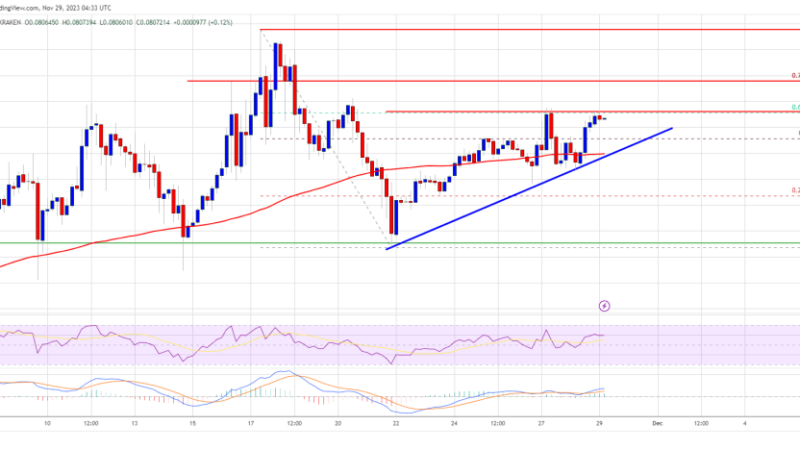Click date label 29 on time axis
The image size is (800, 450).
click(x=599, y=423)
